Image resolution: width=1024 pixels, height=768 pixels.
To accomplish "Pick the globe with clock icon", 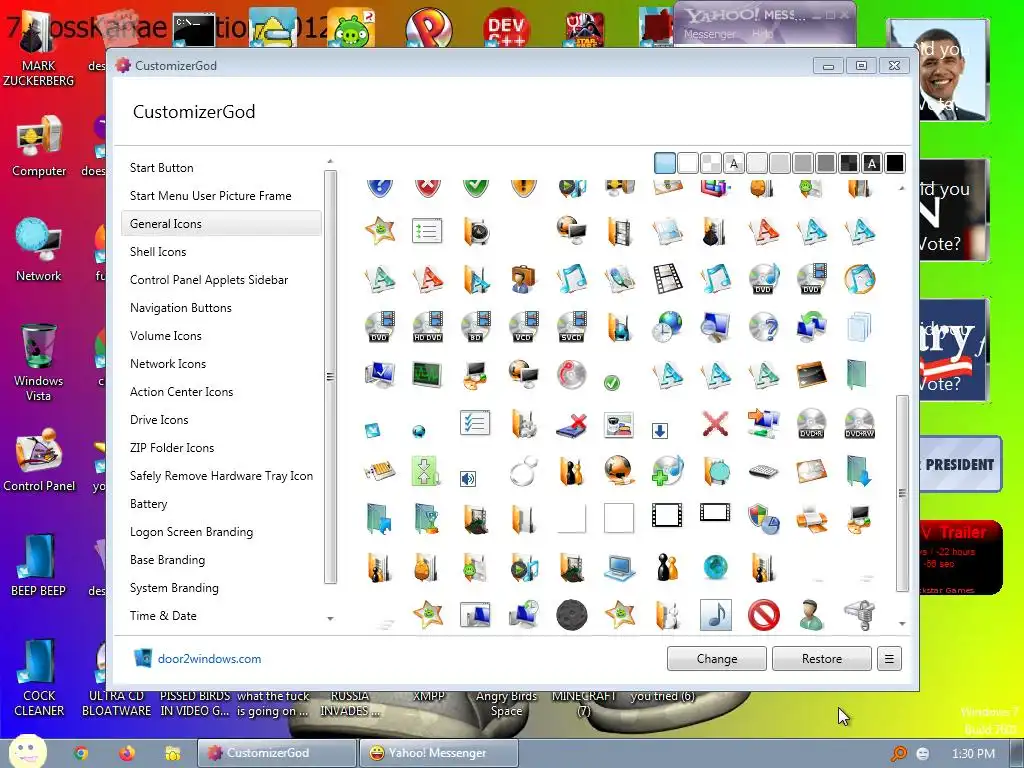I will (667, 327).
